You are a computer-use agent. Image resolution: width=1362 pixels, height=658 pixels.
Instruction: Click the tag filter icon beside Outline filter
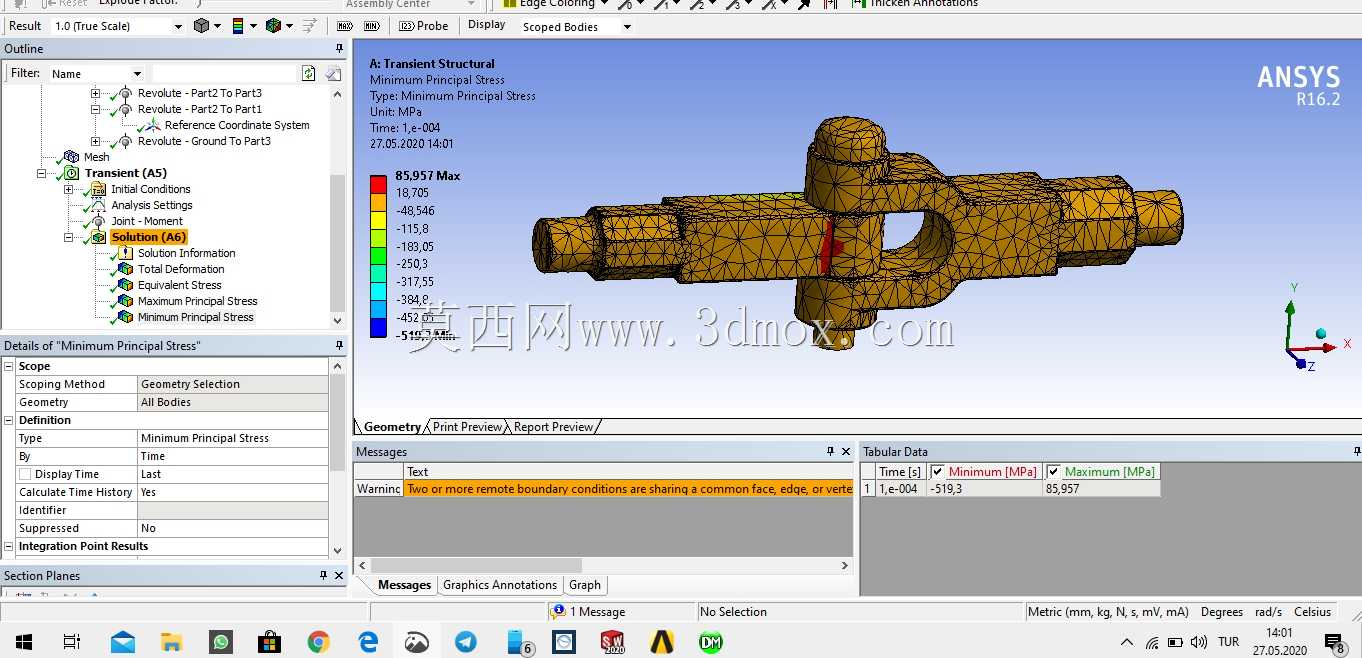333,73
